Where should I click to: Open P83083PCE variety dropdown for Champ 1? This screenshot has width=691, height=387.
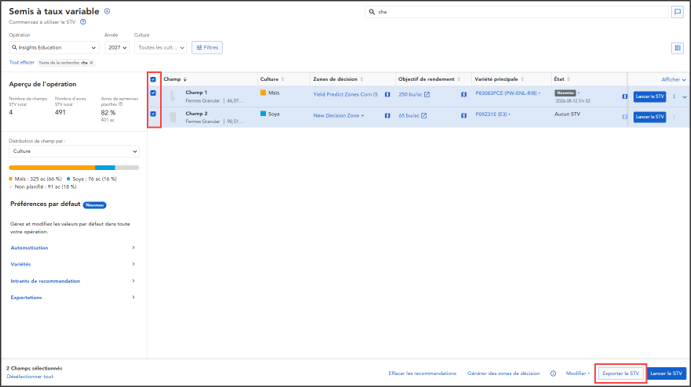[508, 93]
